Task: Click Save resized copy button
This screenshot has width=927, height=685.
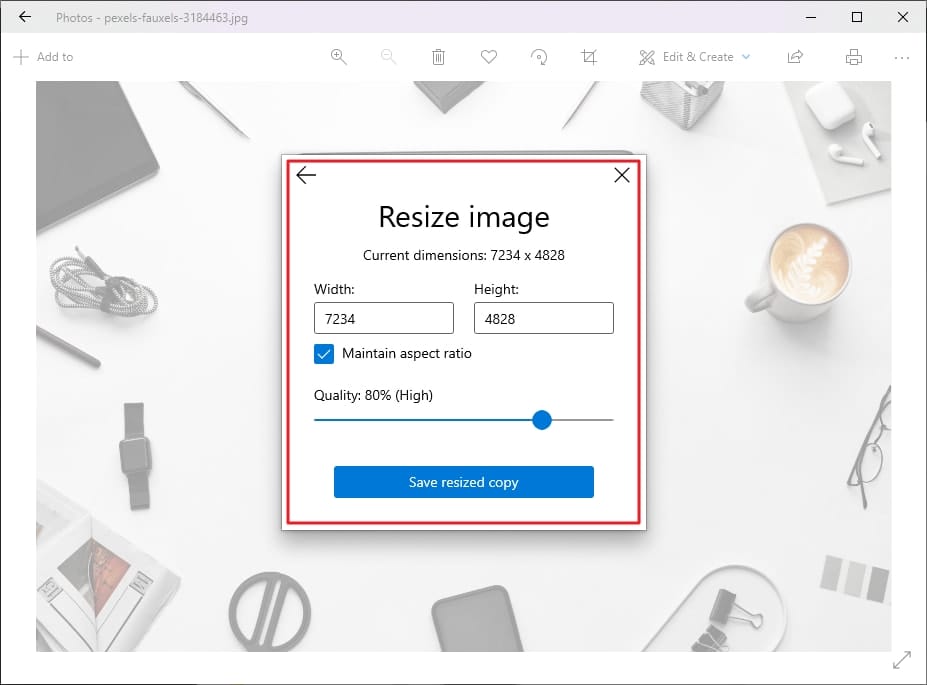Action: (x=464, y=482)
